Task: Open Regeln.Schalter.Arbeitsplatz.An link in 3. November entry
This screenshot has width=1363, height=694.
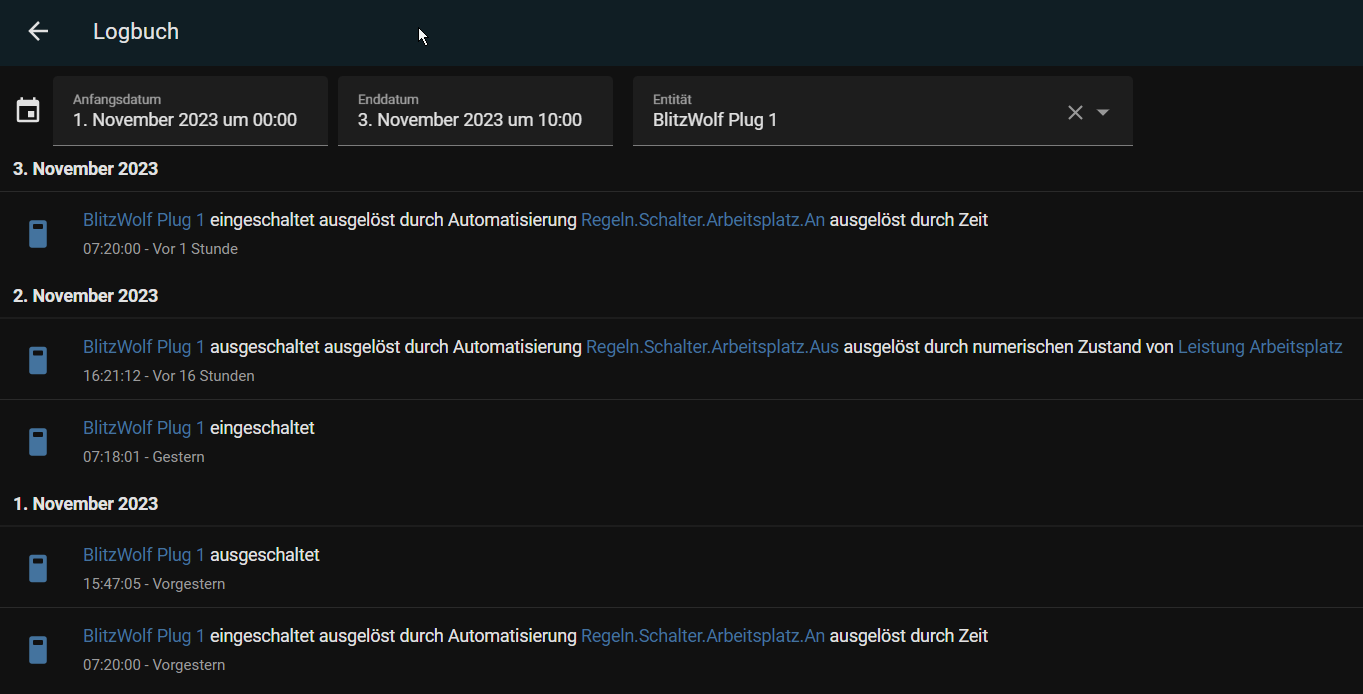Action: [703, 220]
